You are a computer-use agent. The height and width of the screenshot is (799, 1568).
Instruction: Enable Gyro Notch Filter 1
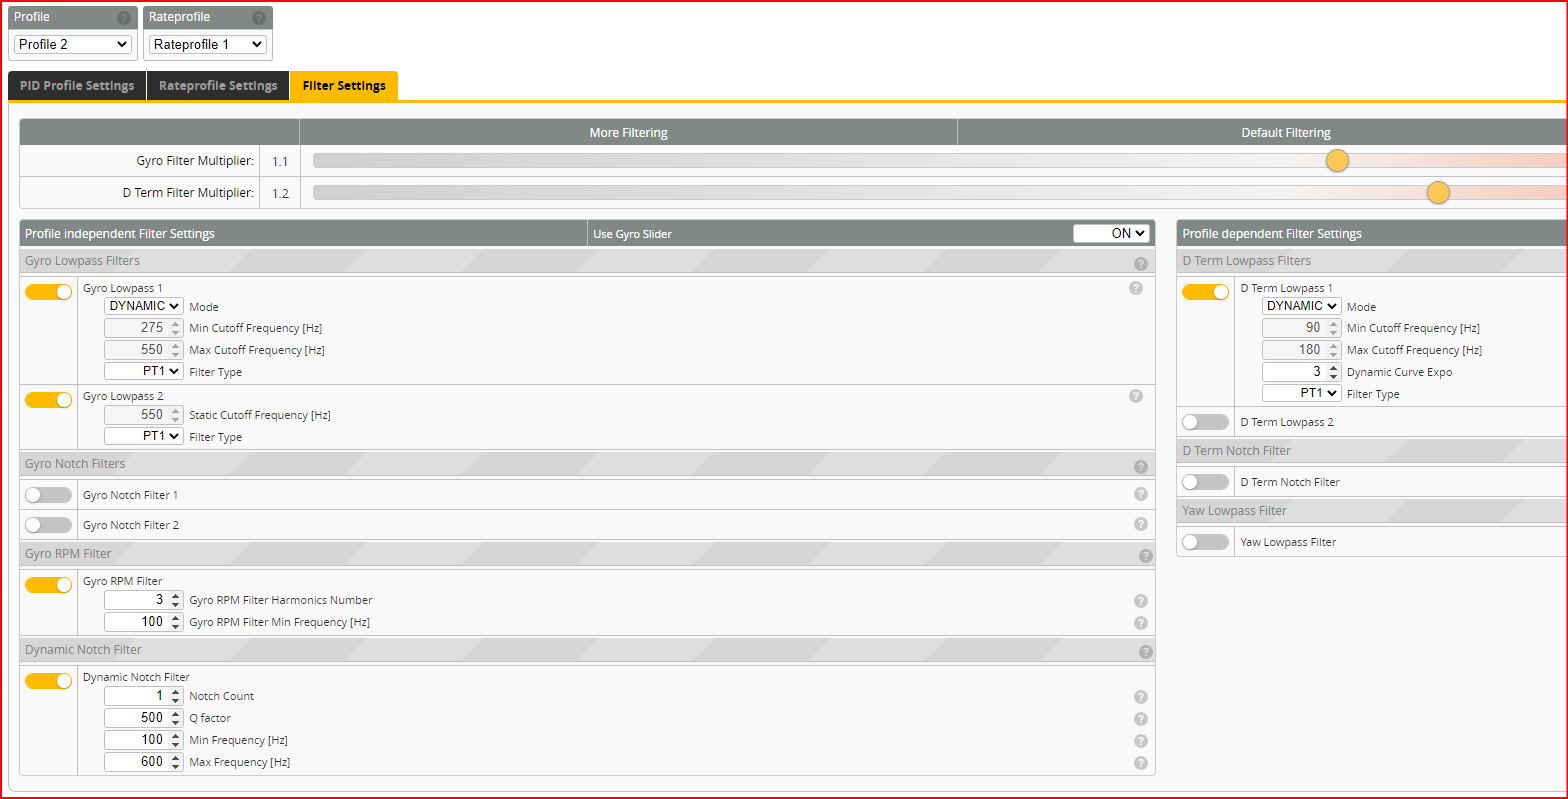point(49,495)
